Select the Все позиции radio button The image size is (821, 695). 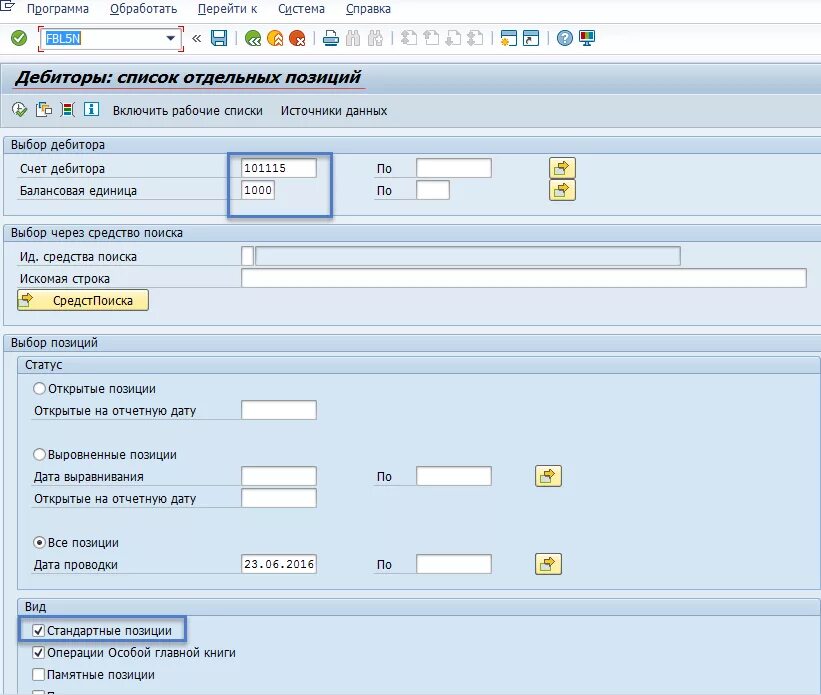click(x=39, y=543)
